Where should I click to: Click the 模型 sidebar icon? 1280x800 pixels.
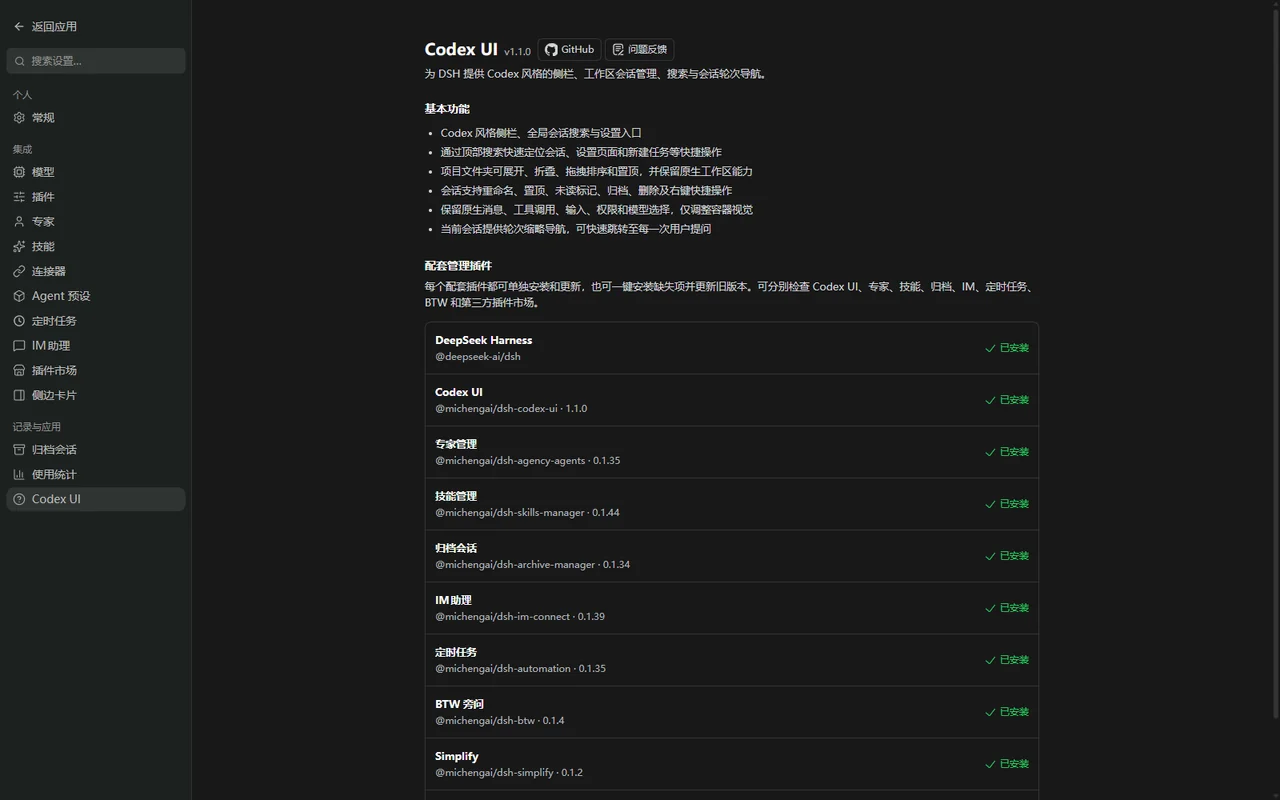19,172
